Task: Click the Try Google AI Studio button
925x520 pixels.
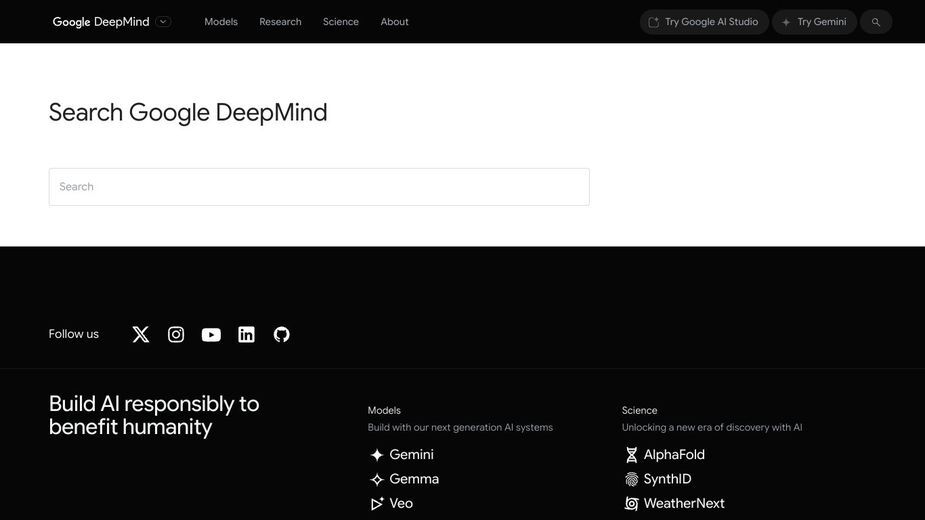Action: pos(704,22)
